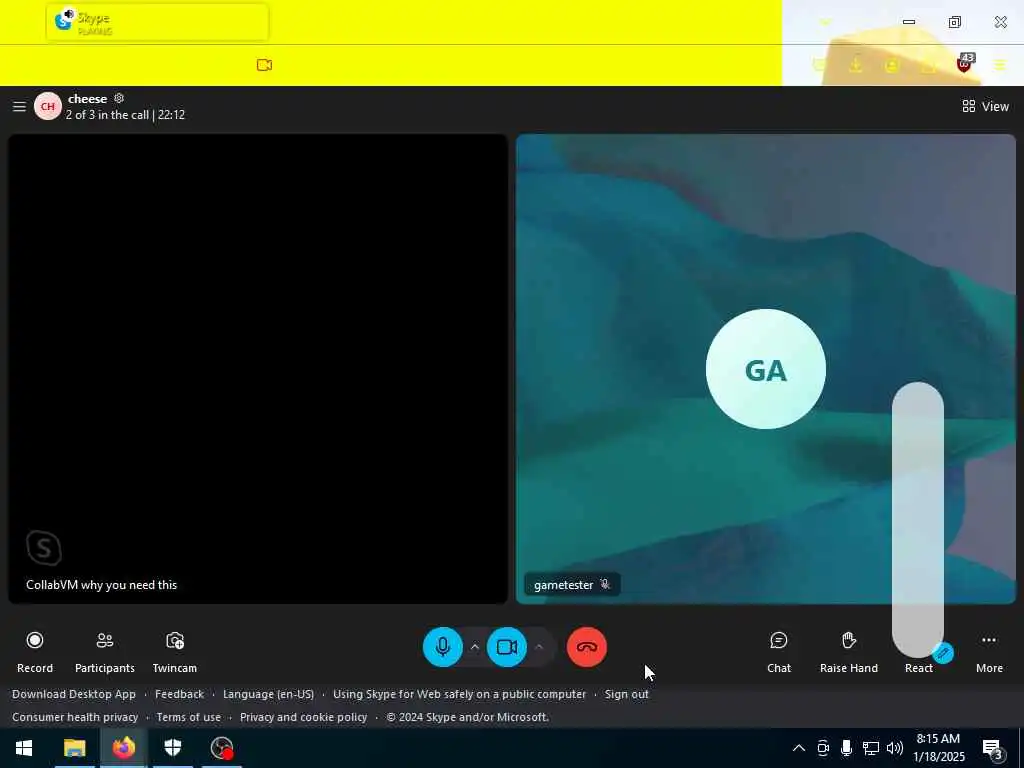Select the CollabVM black video tile
The height and width of the screenshot is (768, 1024).
257,369
